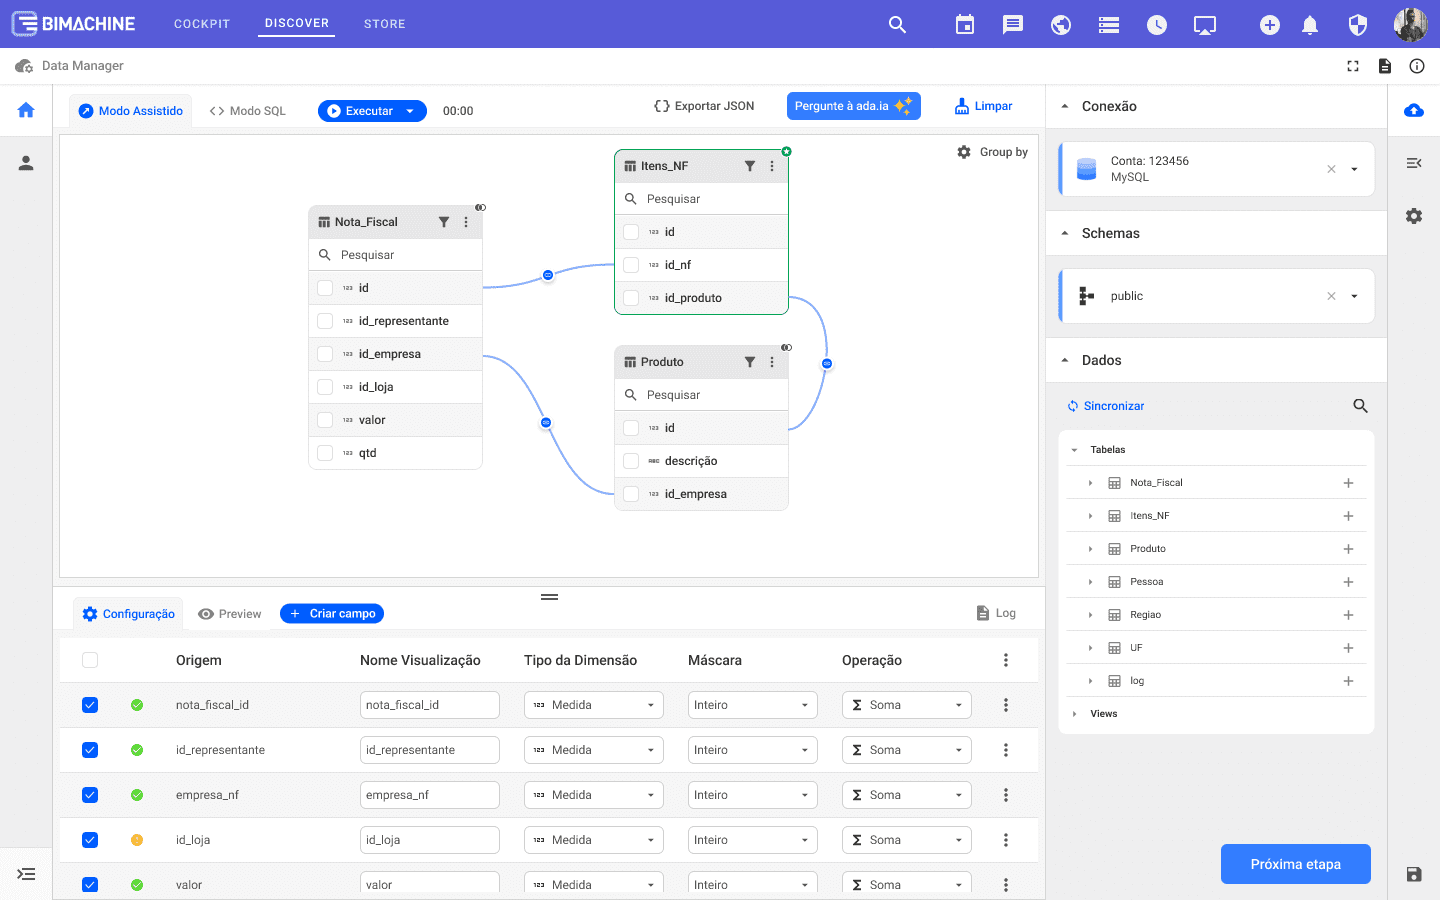The width and height of the screenshot is (1440, 900).
Task: Click the cloud upload icon
Action: 1414,110
